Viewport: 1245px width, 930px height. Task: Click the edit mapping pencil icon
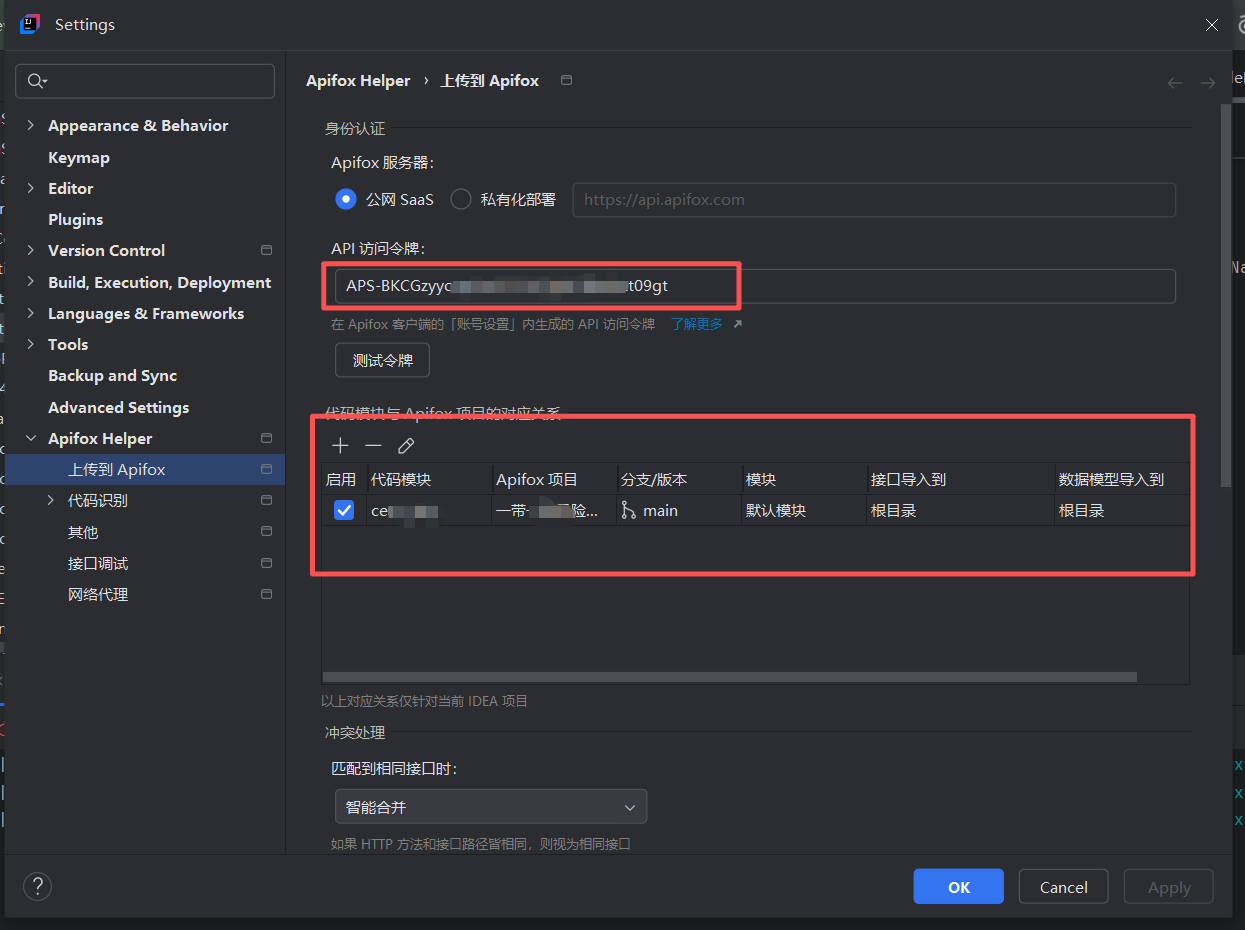pyautogui.click(x=406, y=446)
